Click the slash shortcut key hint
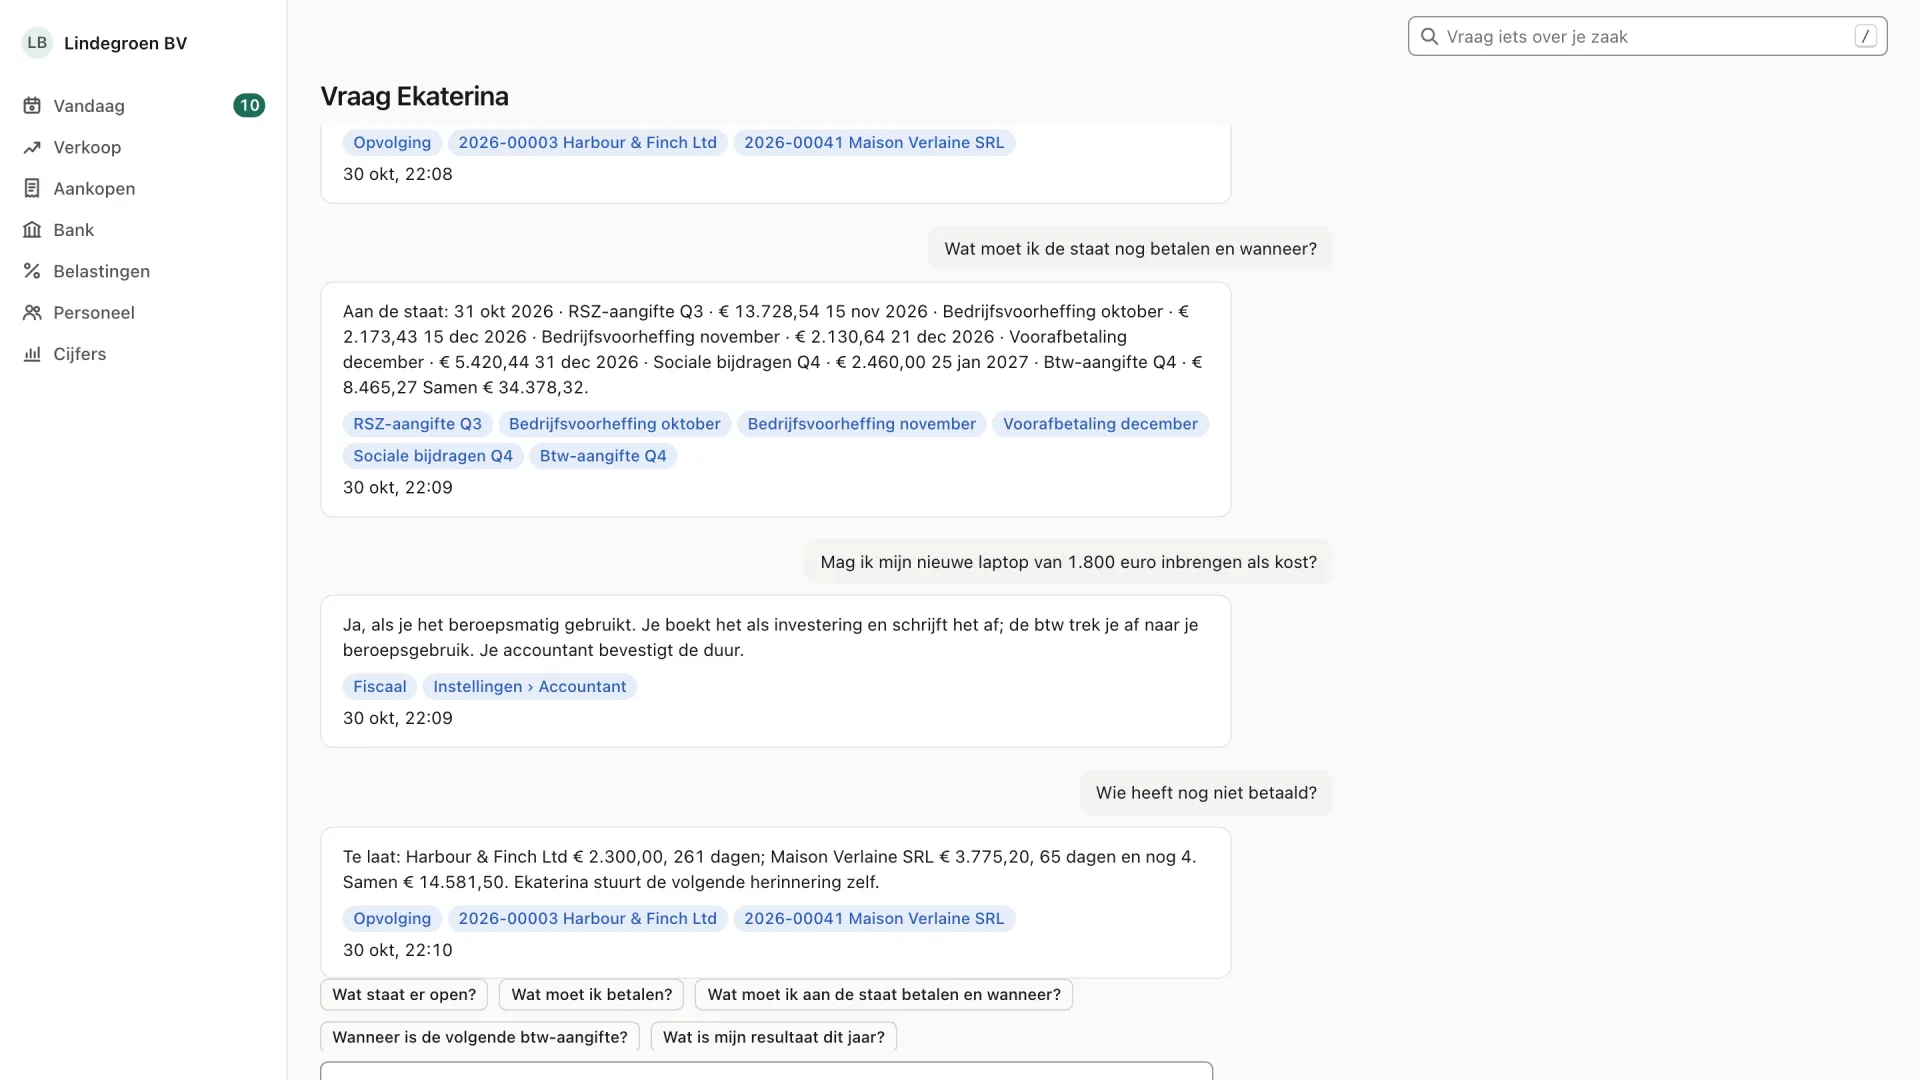Viewport: 1920px width, 1080px height. [1865, 37]
